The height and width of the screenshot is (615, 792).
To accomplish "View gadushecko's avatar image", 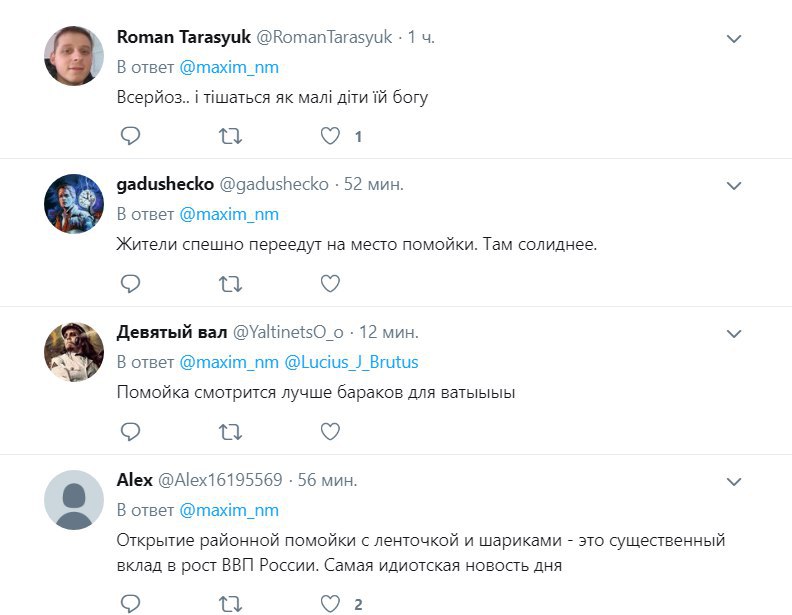I will coord(75,205).
